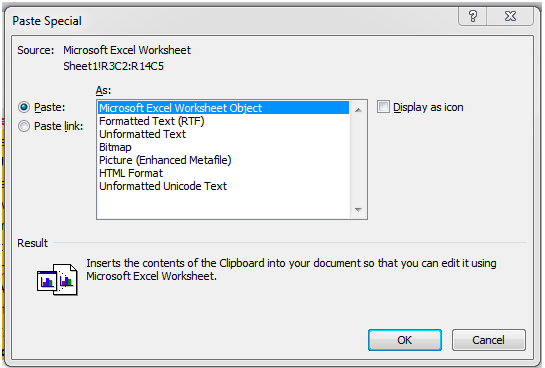Choose Unformatted Text from the list
The height and width of the screenshot is (368, 545).
(223, 134)
